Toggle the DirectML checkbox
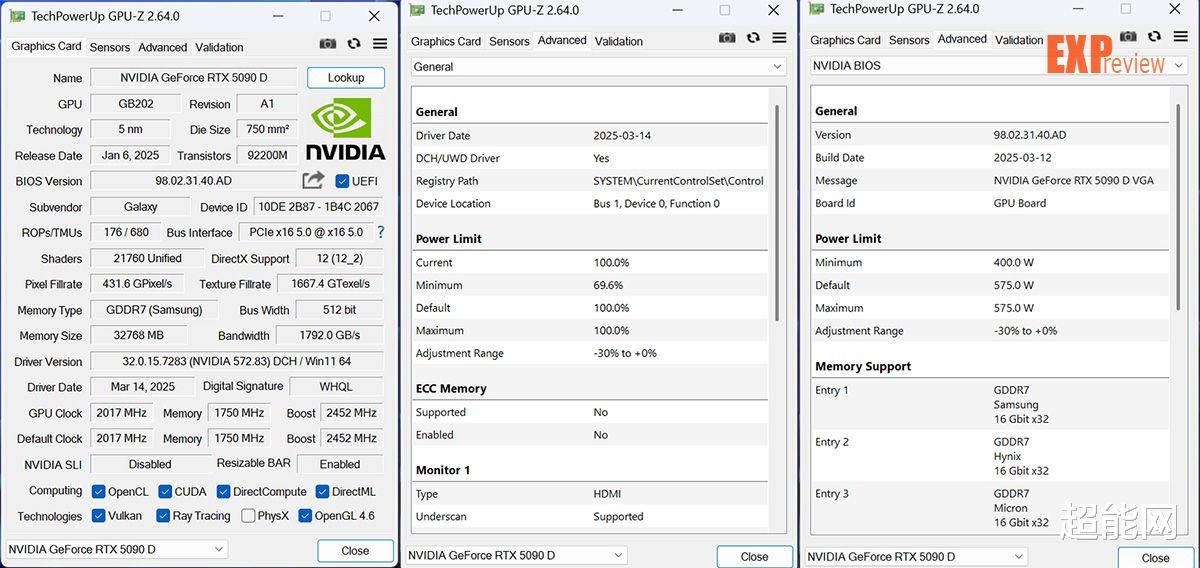The width and height of the screenshot is (1200, 568). tap(323, 491)
